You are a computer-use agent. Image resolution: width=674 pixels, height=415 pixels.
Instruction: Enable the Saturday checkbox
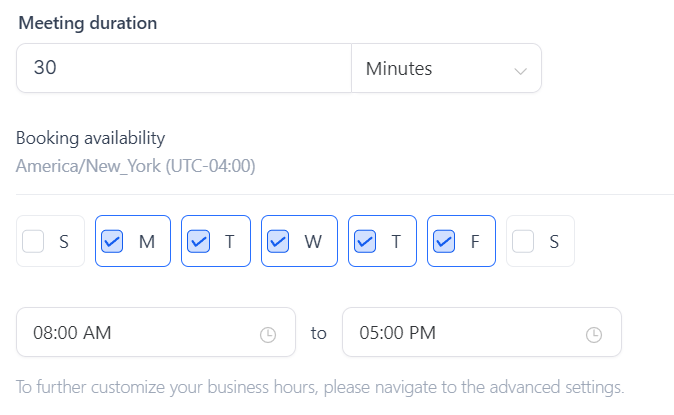pos(523,241)
